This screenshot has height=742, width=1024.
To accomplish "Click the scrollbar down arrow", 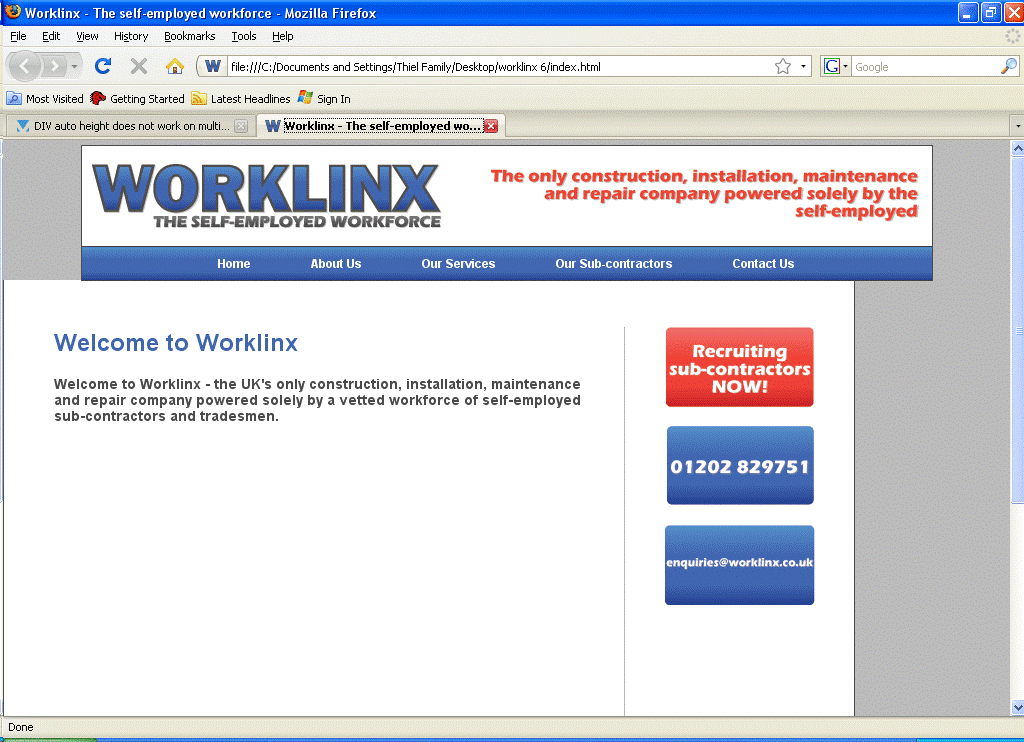I will click(x=1017, y=707).
